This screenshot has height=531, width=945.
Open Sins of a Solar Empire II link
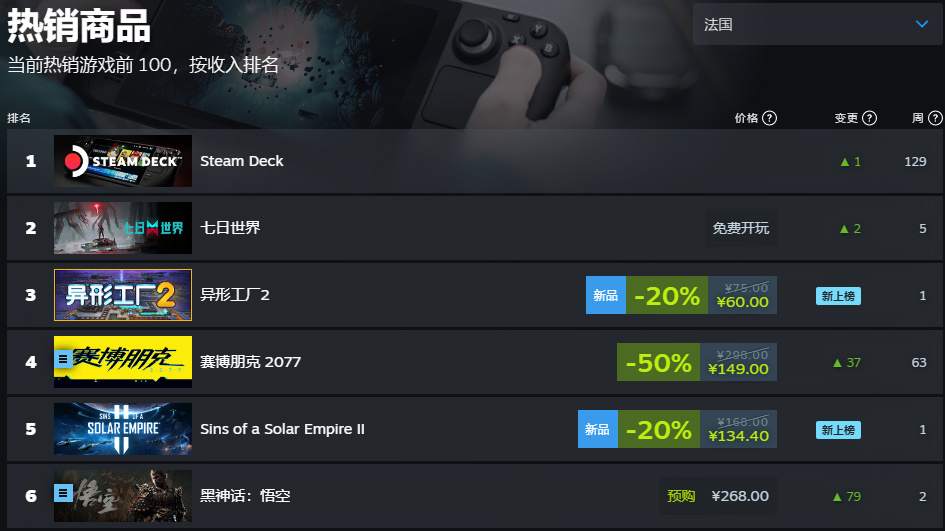(282, 429)
